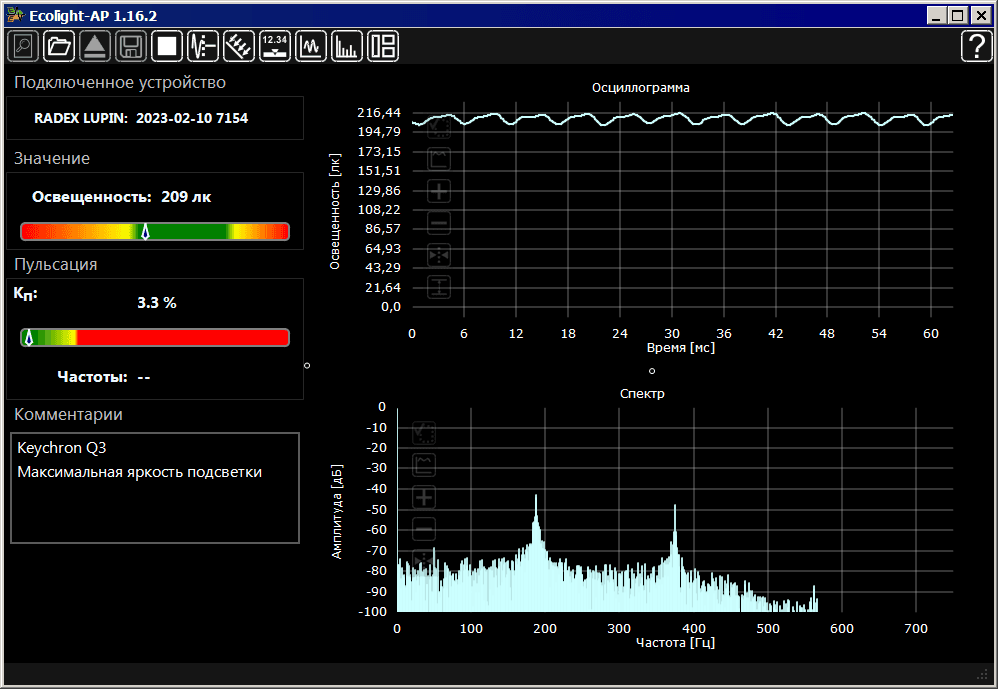Click the Осциллограмма chart title
Viewport: 998px width, 689px height.
click(x=641, y=88)
